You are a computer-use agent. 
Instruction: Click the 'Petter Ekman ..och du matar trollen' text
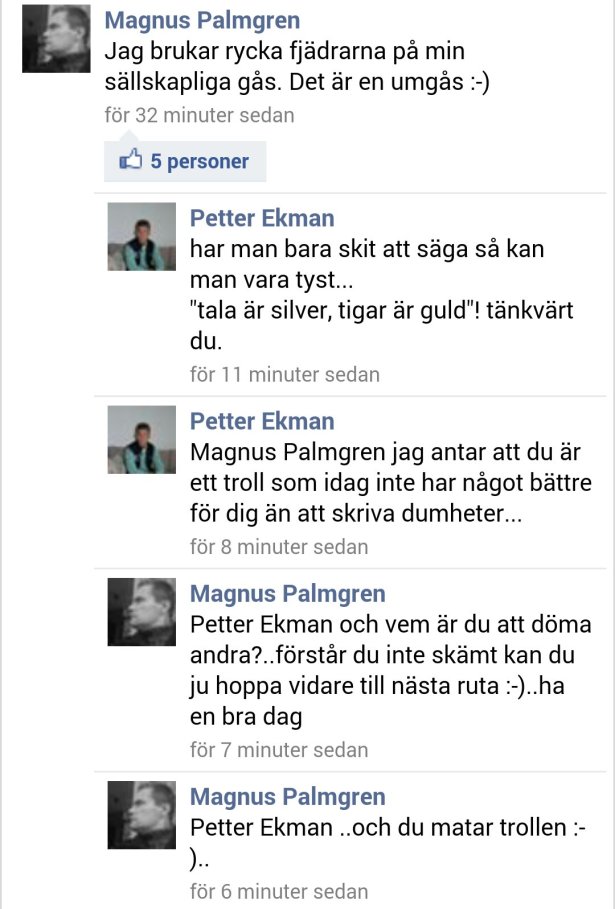(388, 843)
